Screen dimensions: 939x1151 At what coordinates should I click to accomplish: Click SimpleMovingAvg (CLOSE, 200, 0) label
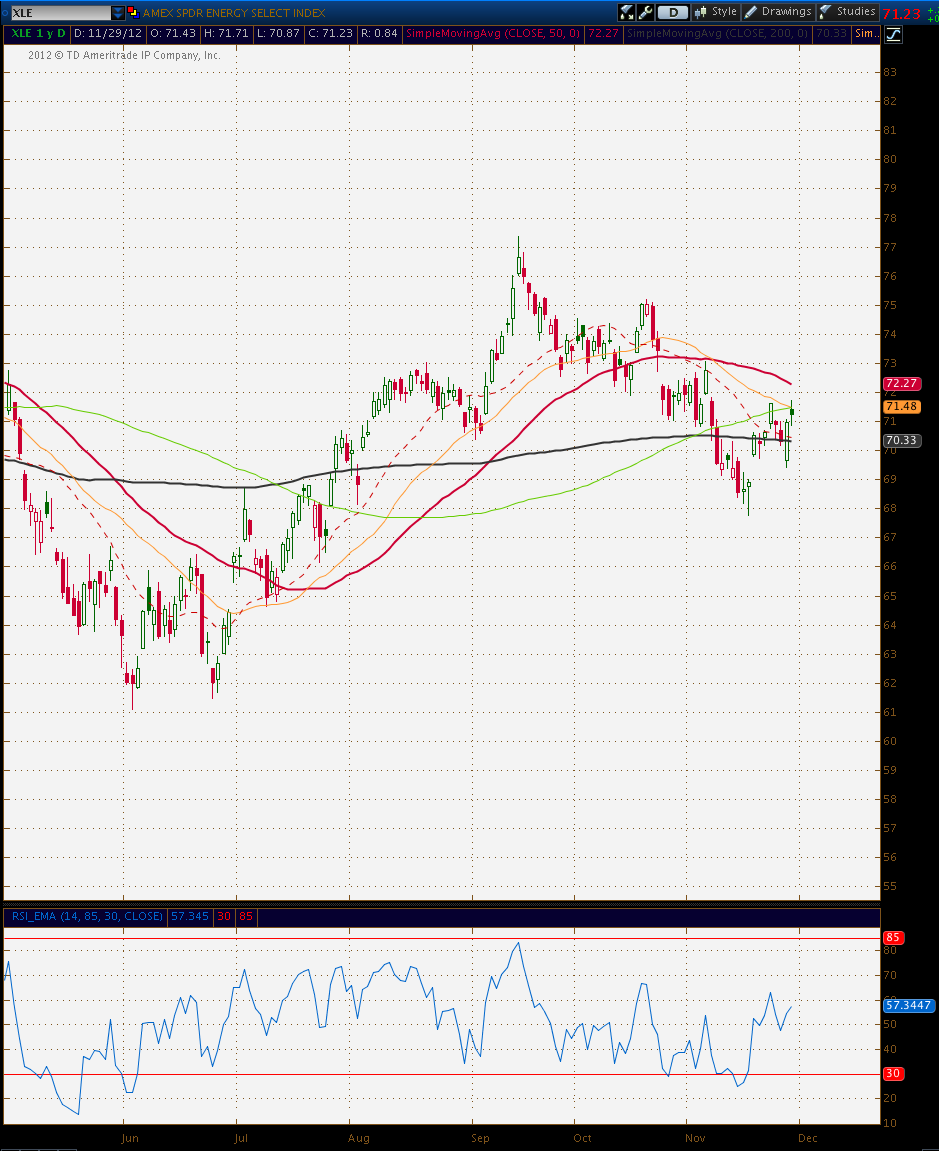point(717,34)
